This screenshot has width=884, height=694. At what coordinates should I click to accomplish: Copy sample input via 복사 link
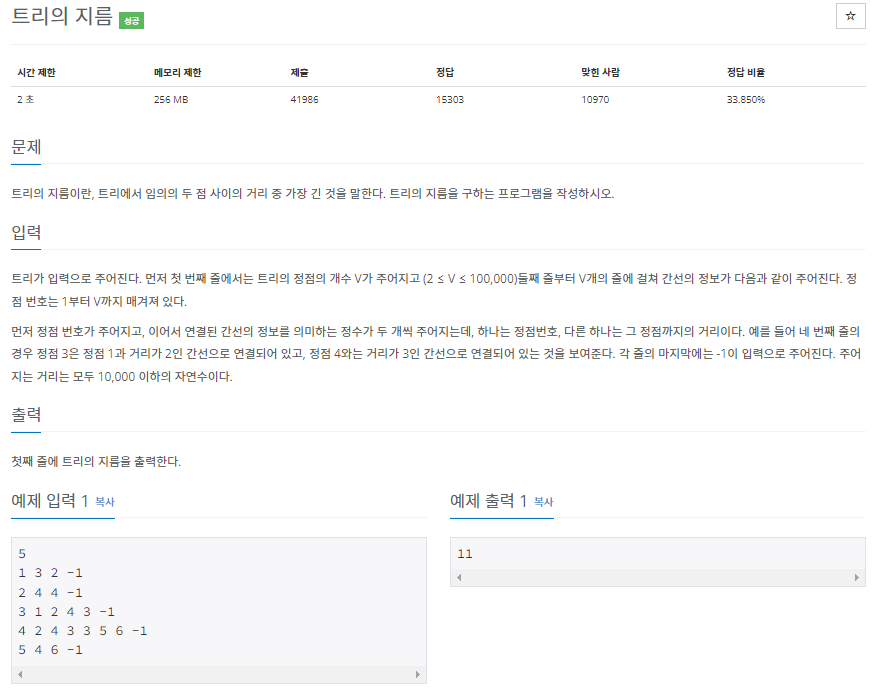tap(105, 502)
